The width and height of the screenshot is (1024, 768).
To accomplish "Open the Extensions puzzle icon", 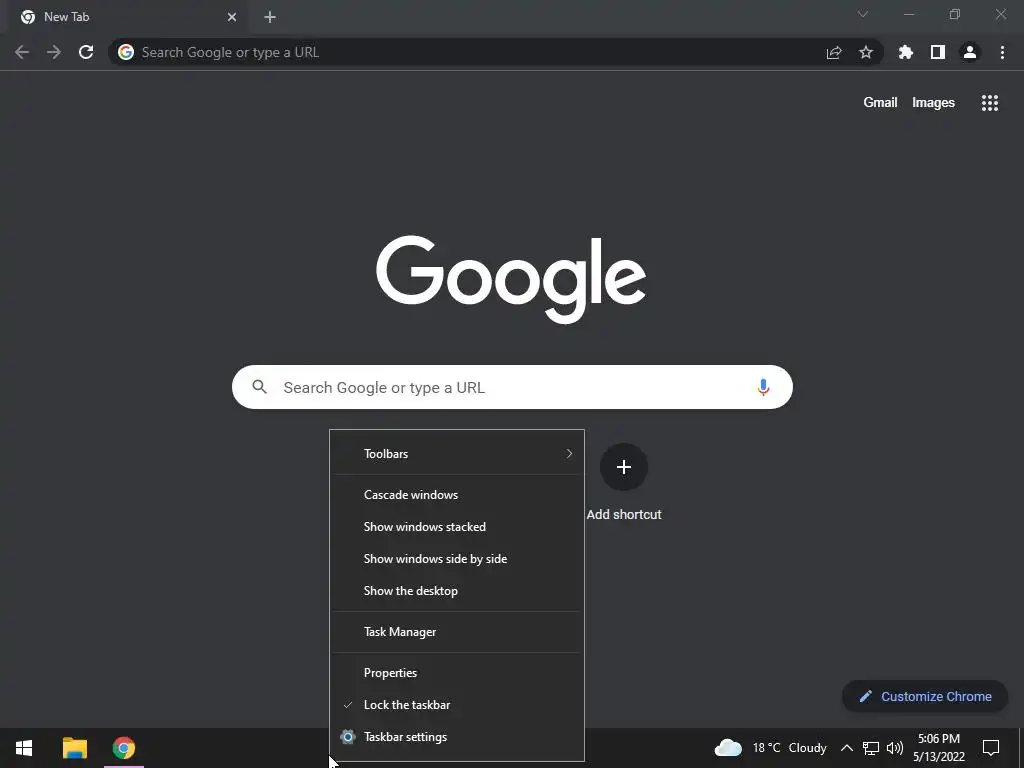I will click(906, 52).
